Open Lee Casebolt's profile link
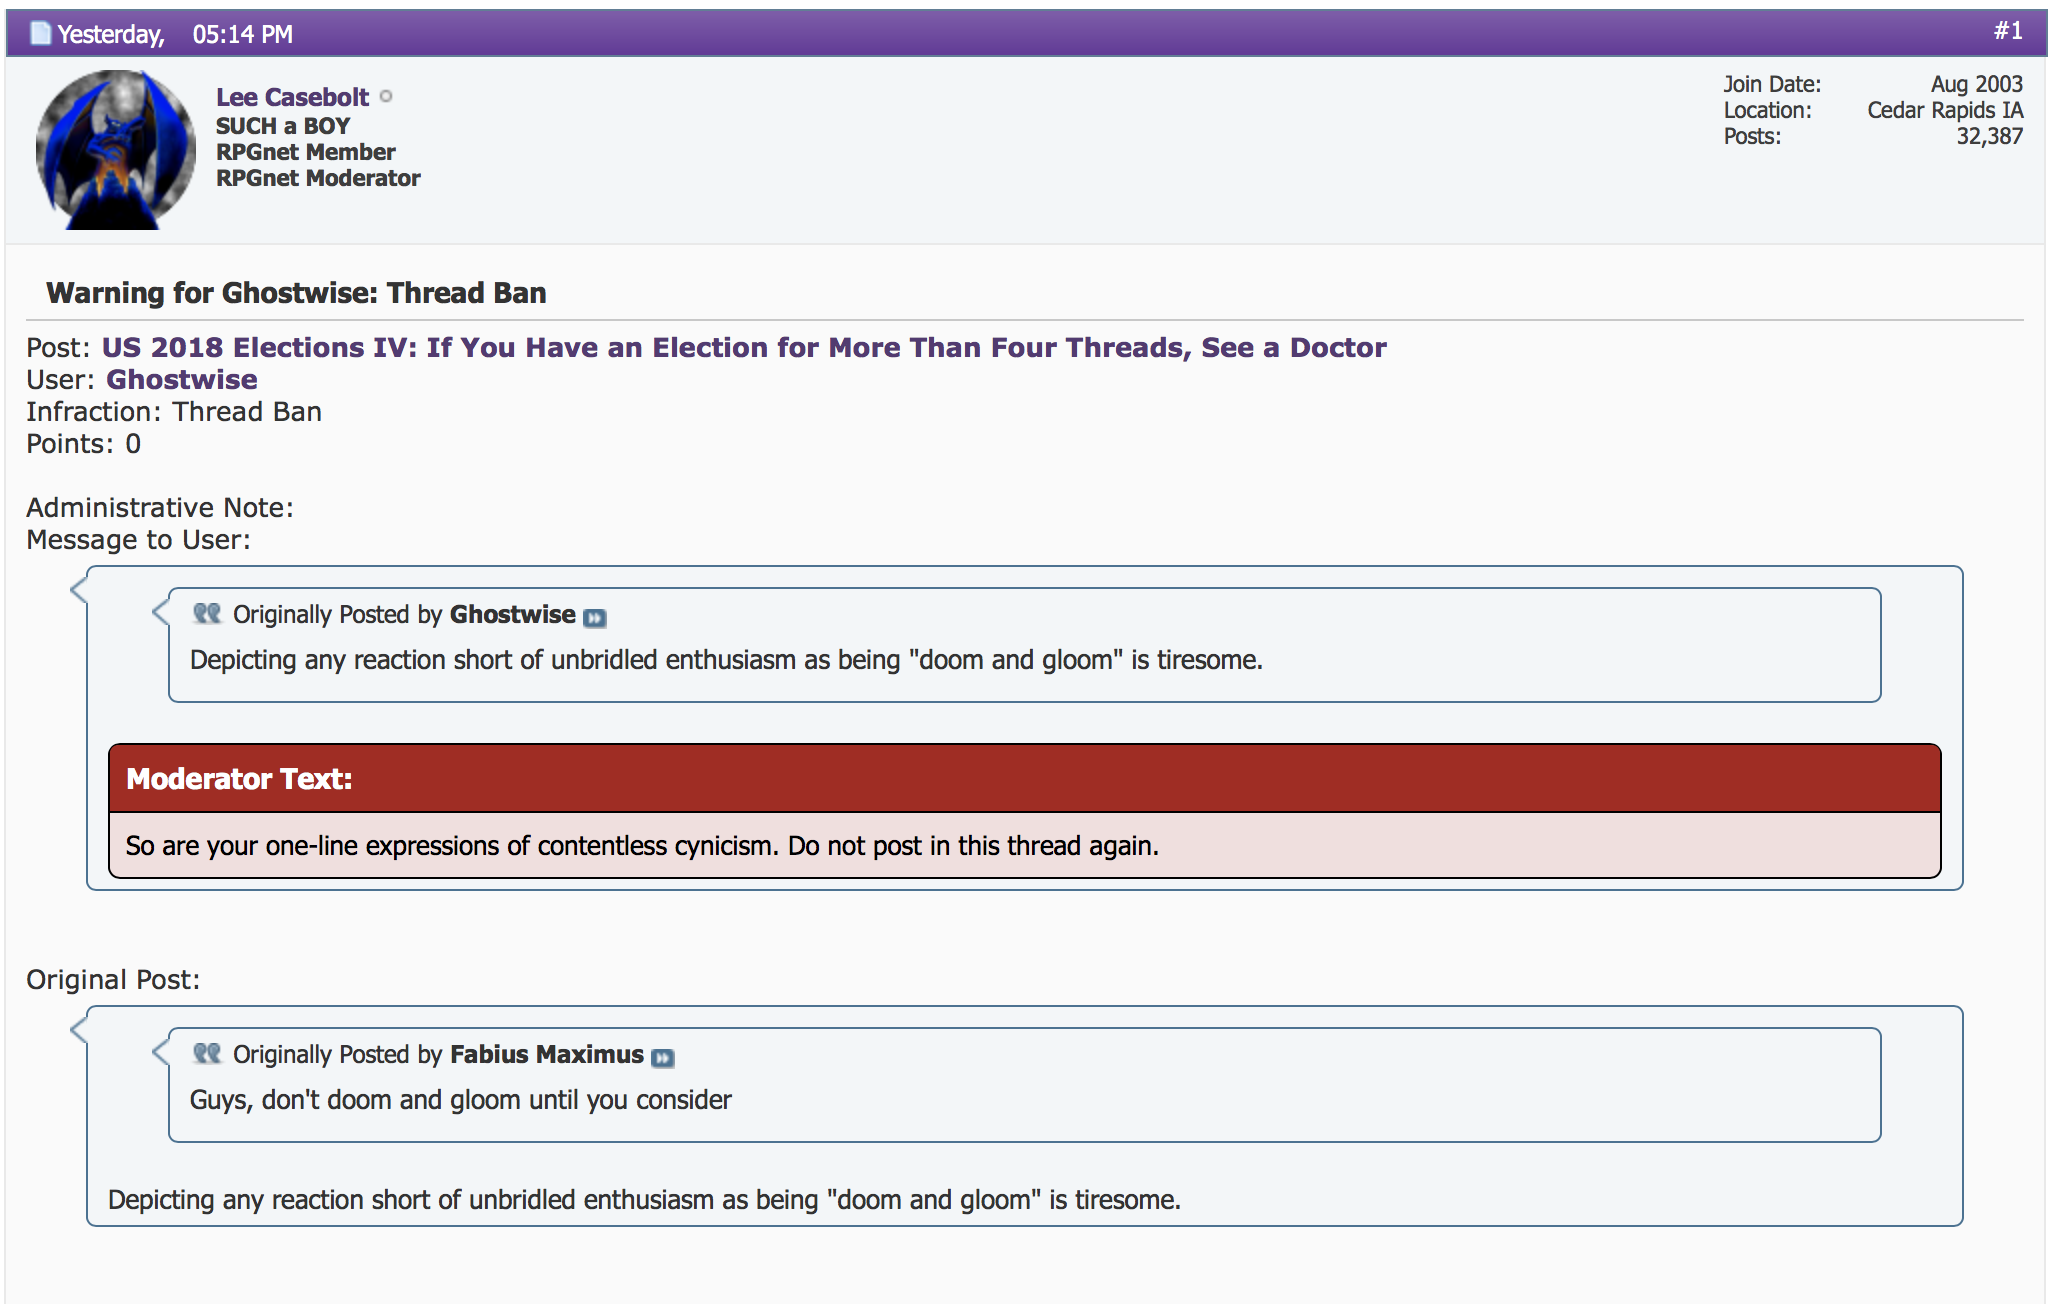 [292, 97]
